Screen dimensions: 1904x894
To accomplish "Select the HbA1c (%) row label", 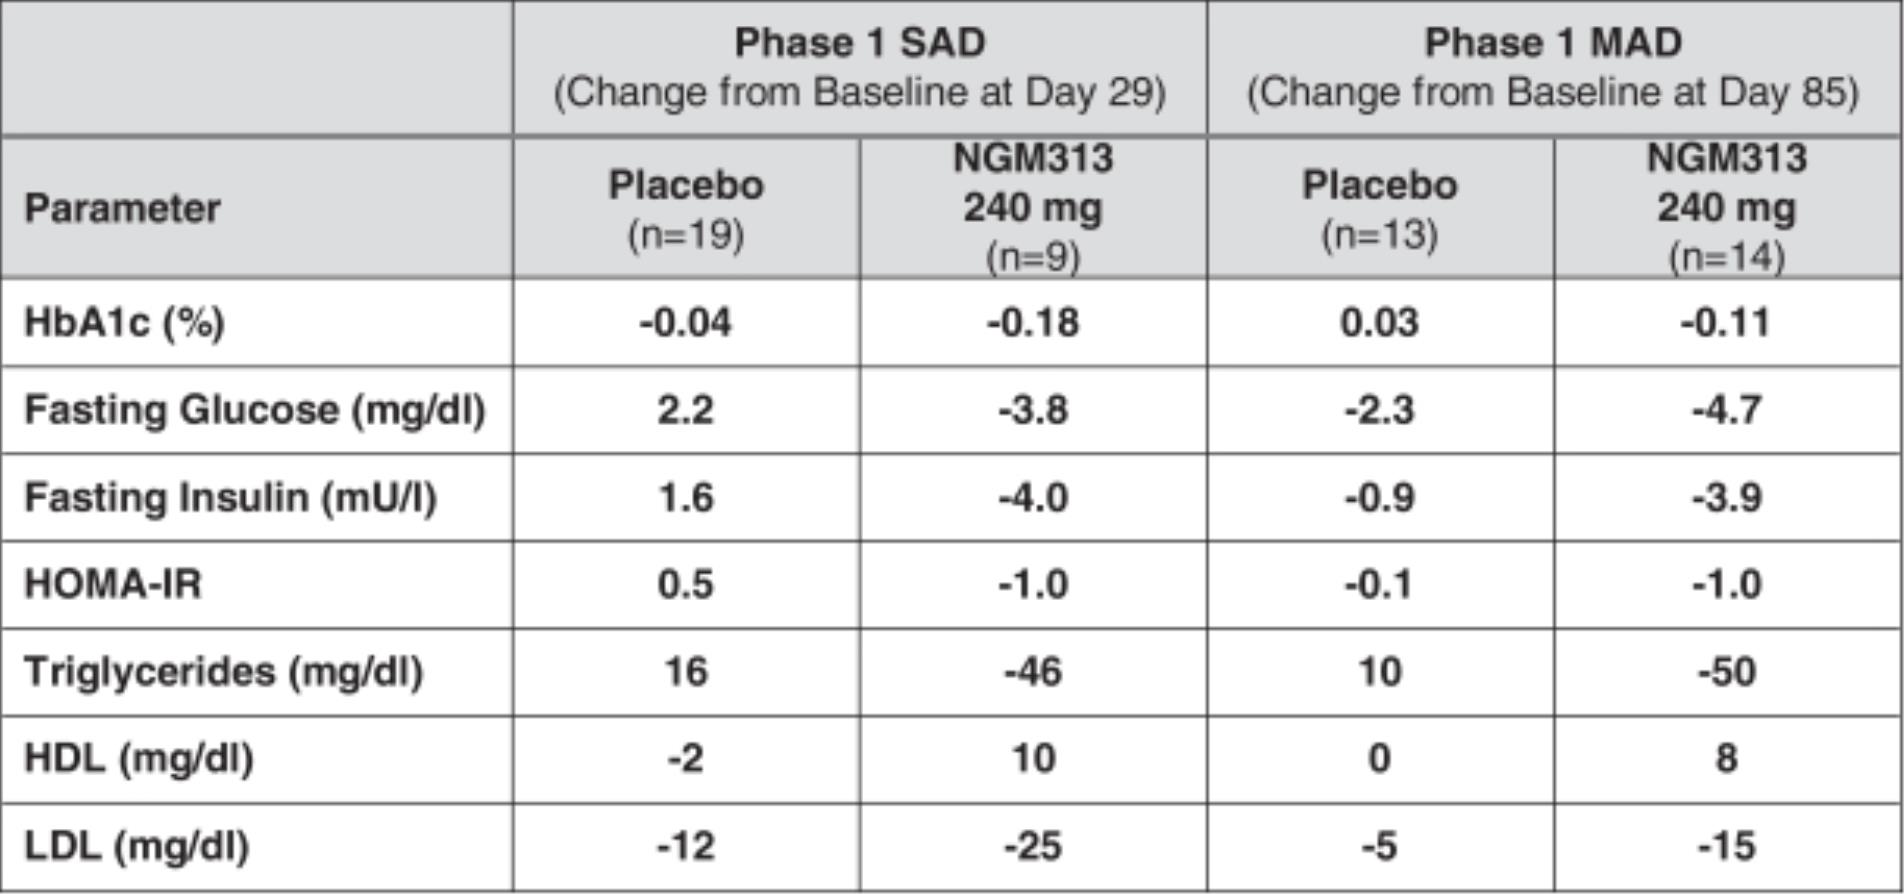I will [124, 323].
